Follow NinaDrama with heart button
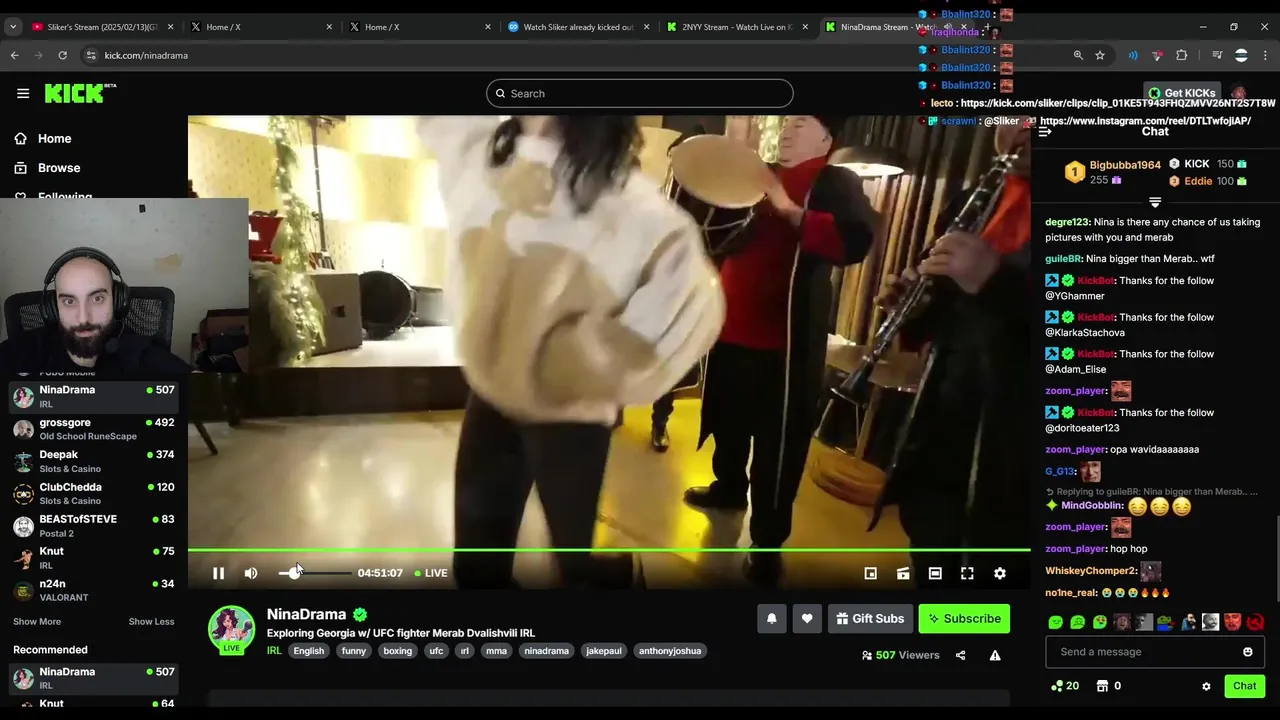 pos(807,619)
